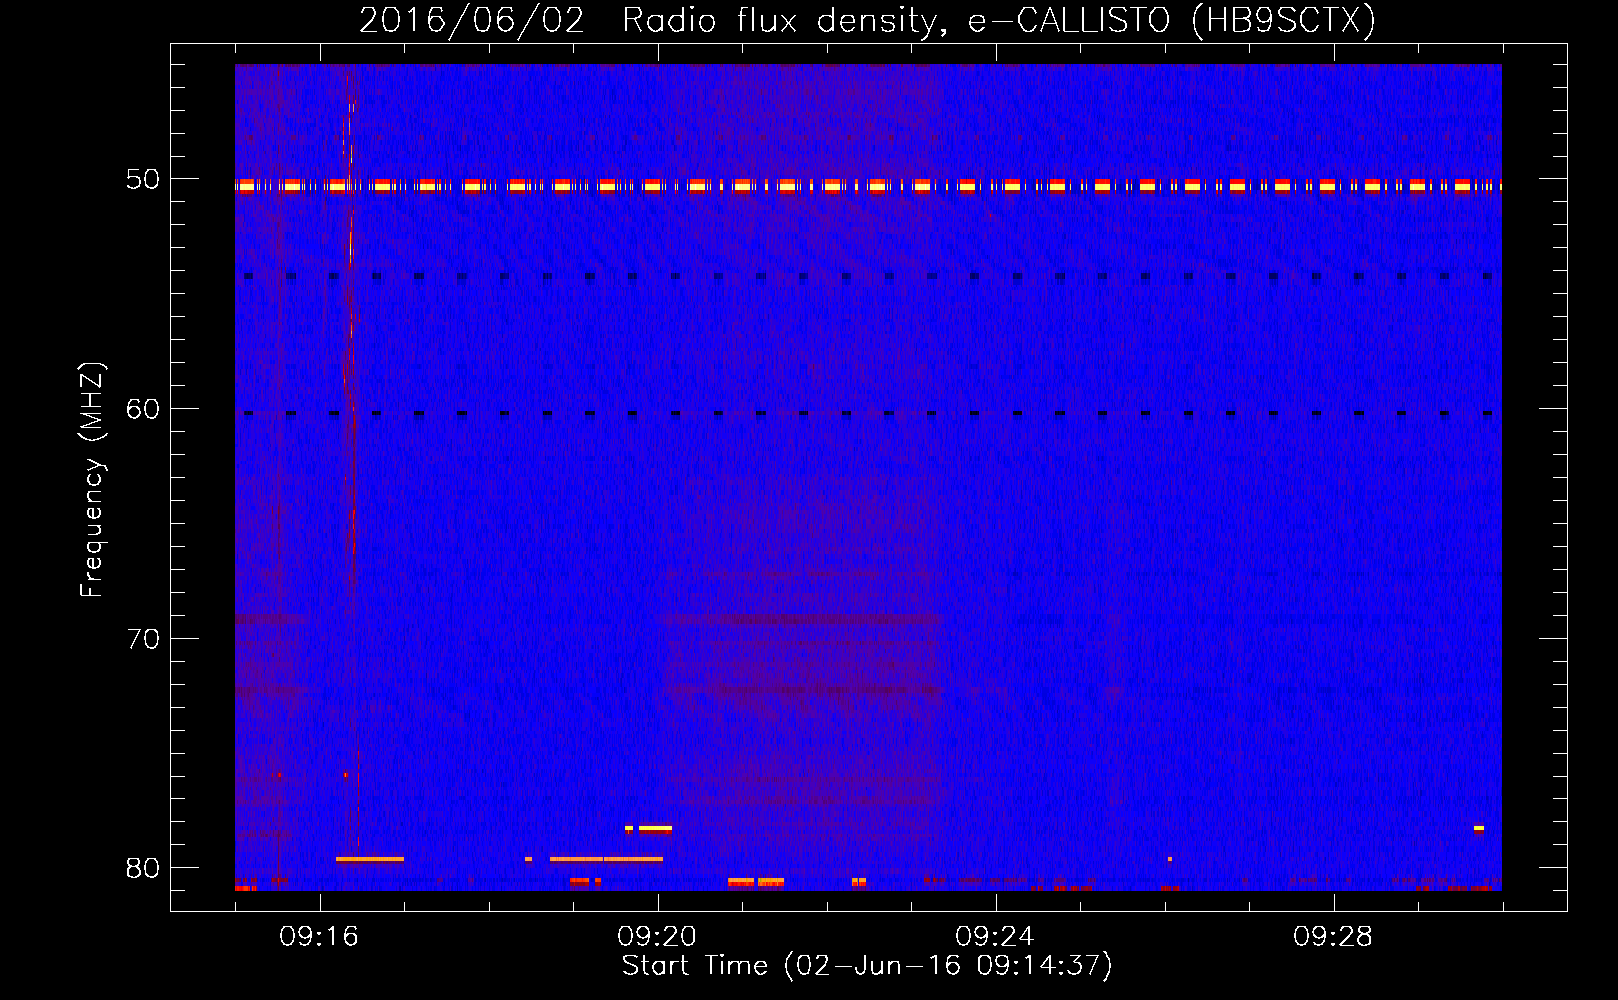The height and width of the screenshot is (1000, 1618).
Task: Click the 09:16 time tick label
Action: [x=319, y=937]
